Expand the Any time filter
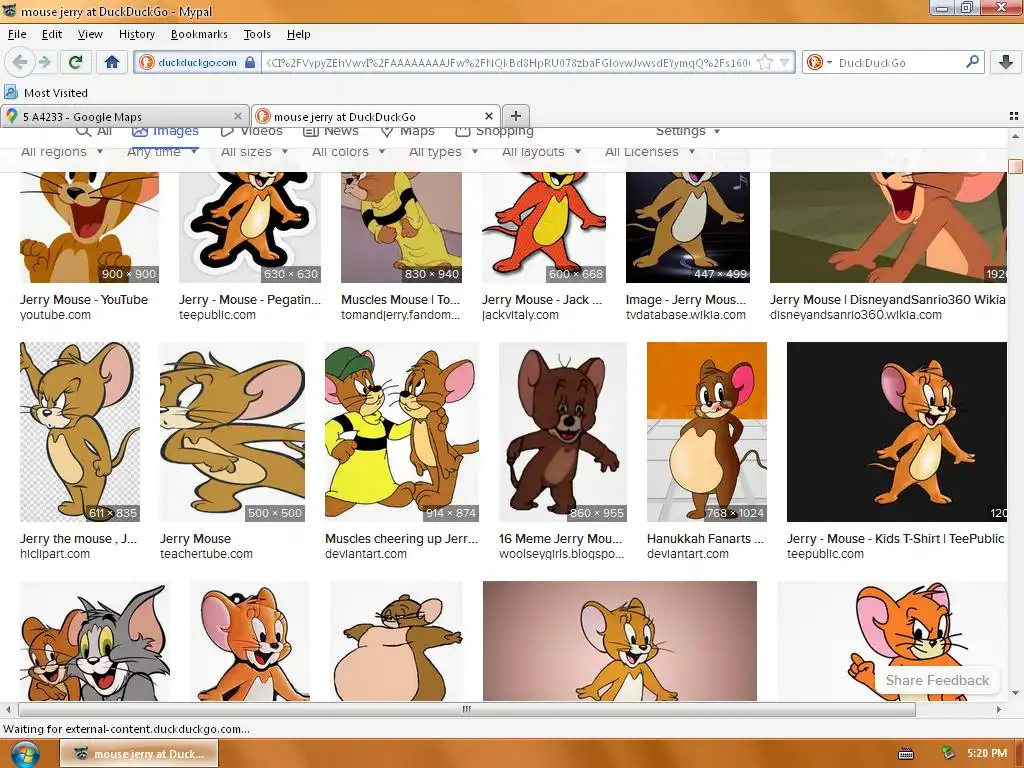The width and height of the screenshot is (1024, 768). click(x=163, y=152)
